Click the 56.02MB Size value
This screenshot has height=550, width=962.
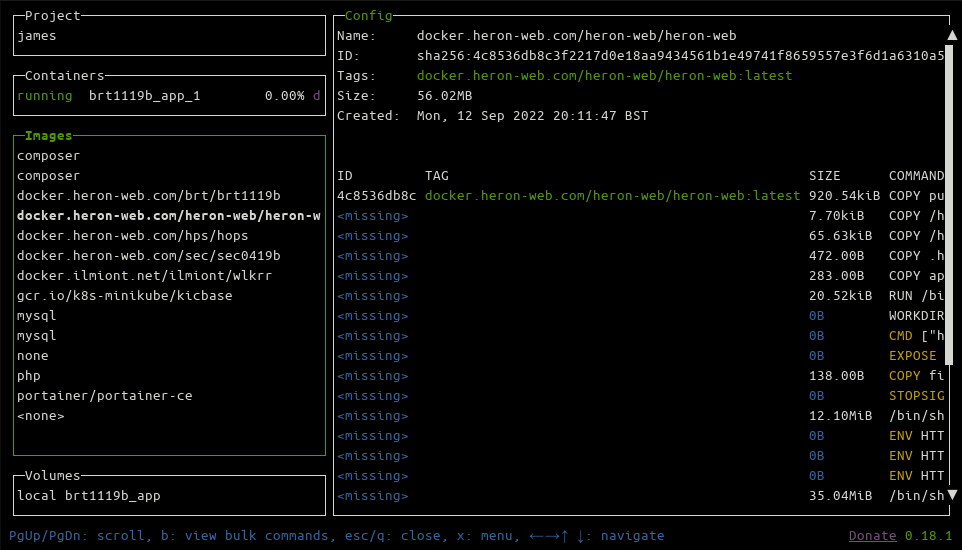coord(445,96)
